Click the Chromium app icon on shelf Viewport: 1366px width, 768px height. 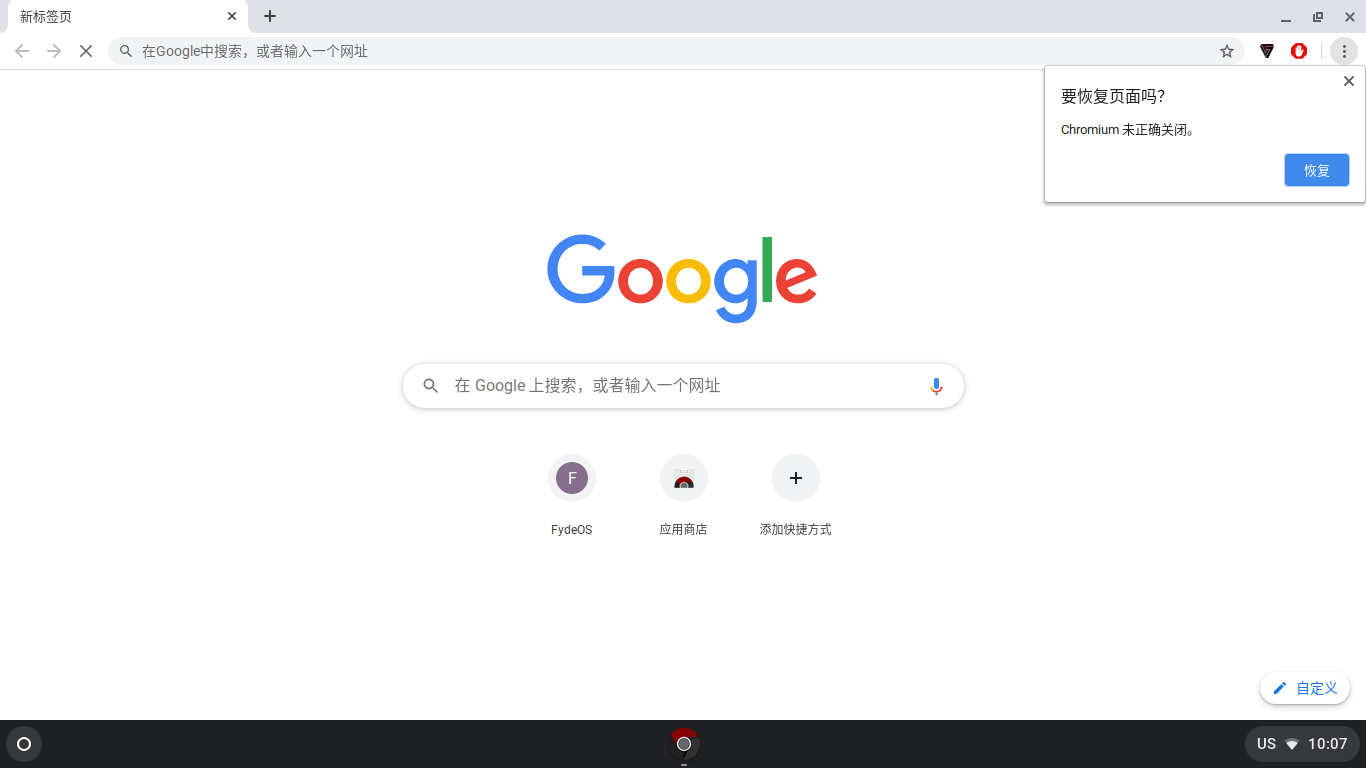click(x=684, y=744)
